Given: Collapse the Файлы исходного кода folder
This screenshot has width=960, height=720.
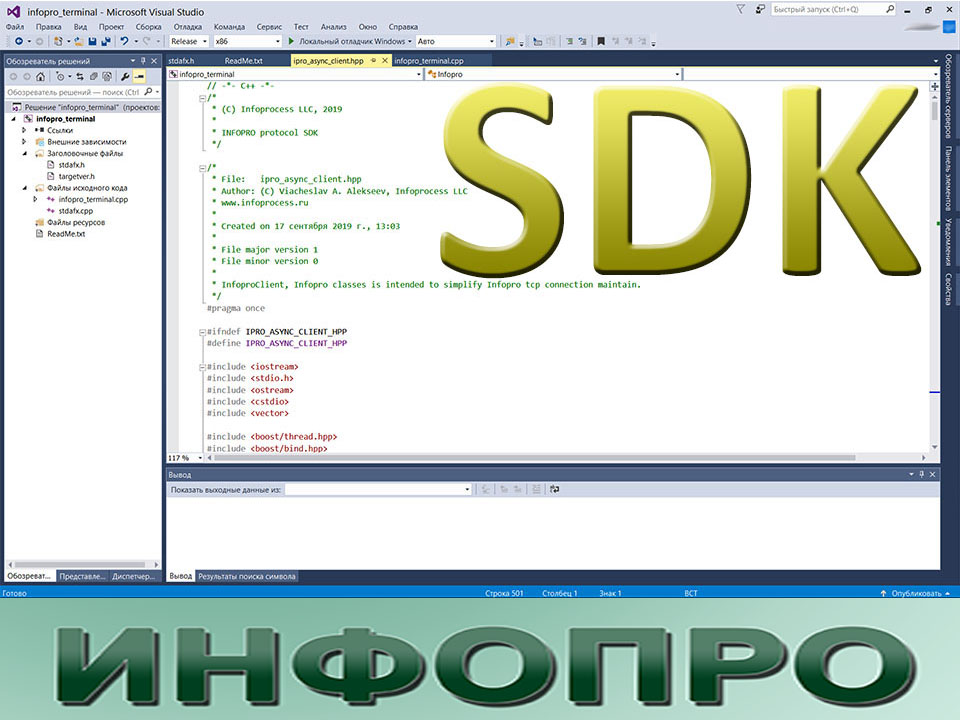Looking at the screenshot, I should [x=24, y=188].
